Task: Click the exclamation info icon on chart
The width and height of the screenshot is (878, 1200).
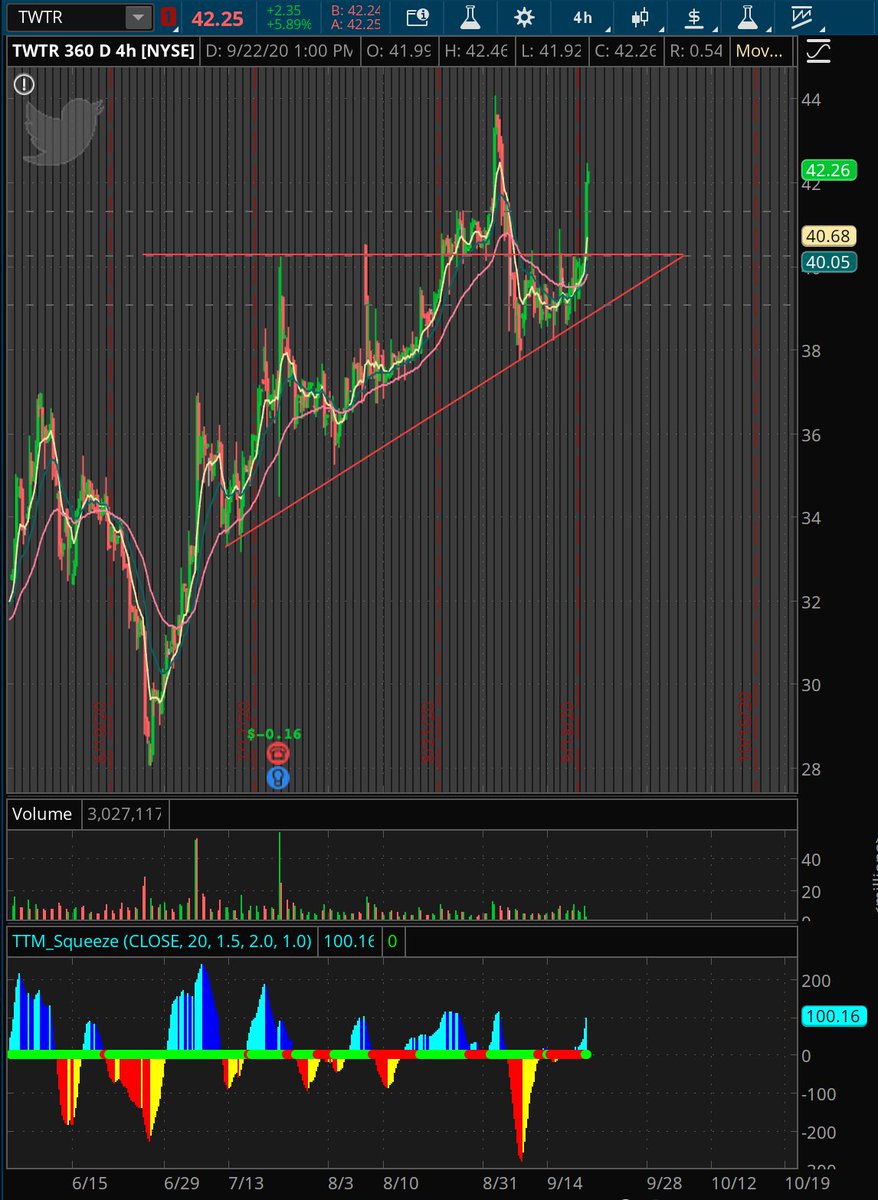Action: tap(22, 85)
